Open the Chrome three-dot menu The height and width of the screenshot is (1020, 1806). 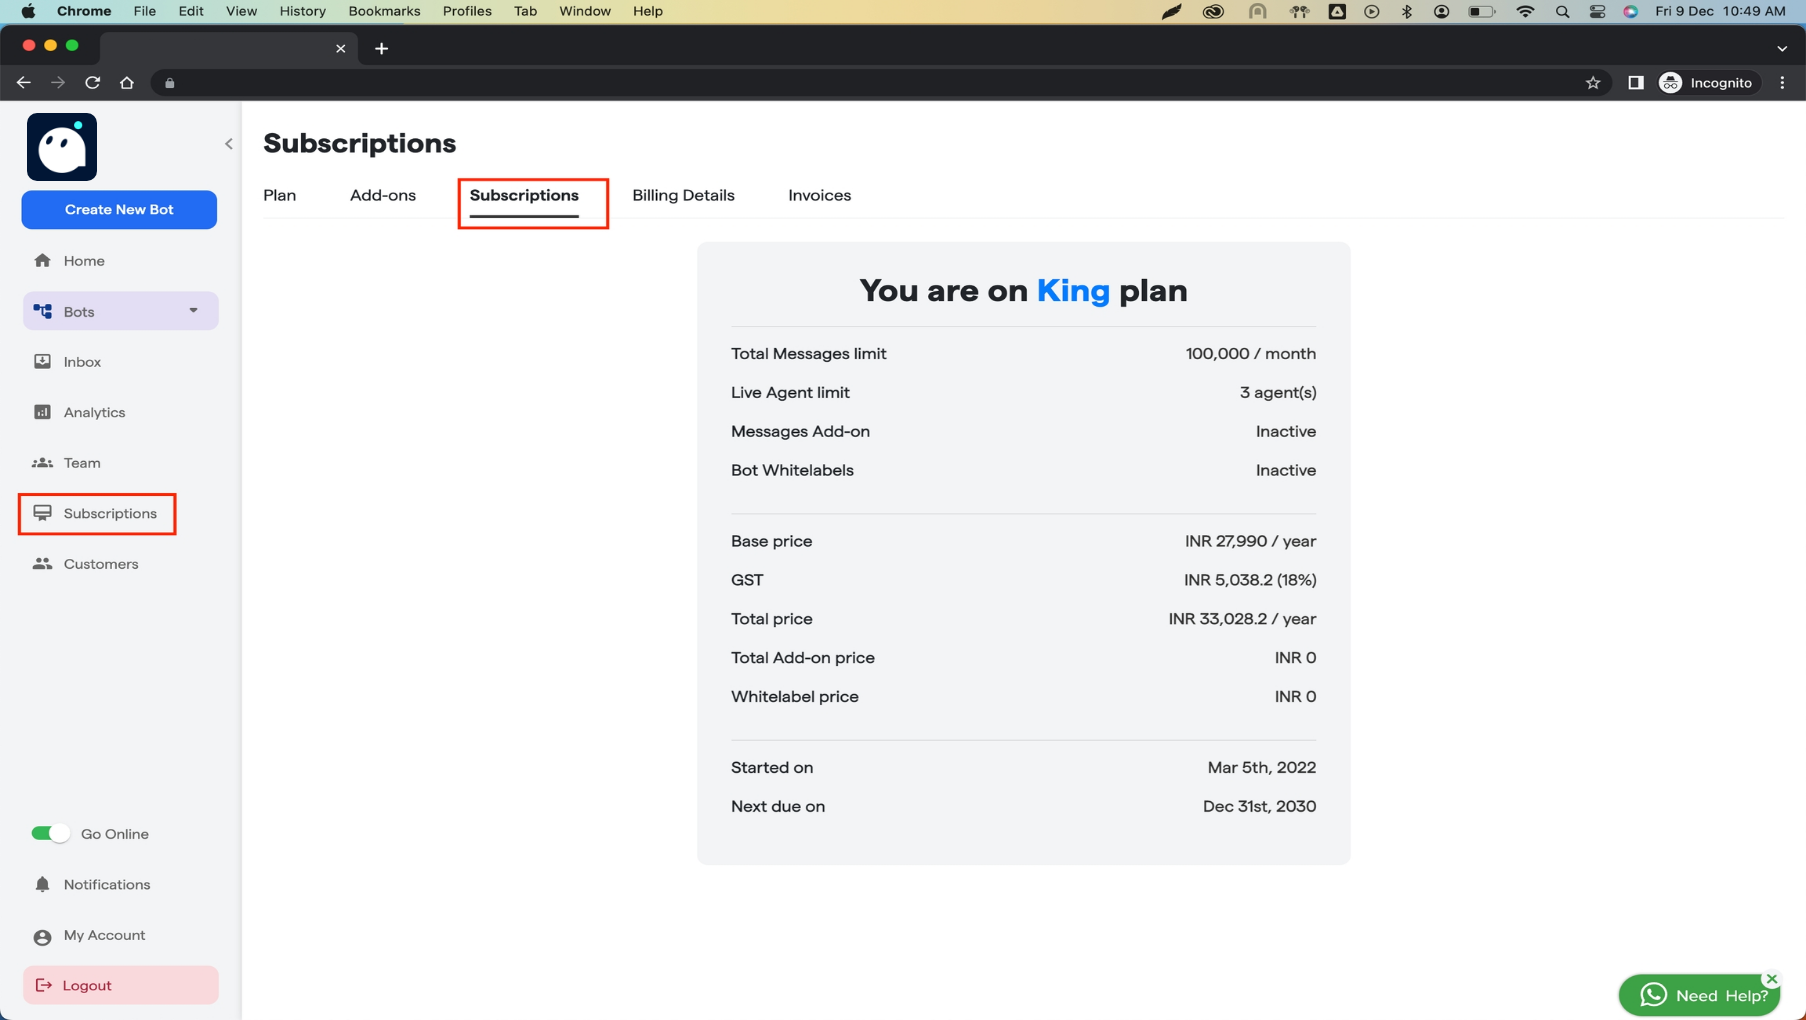[1782, 83]
